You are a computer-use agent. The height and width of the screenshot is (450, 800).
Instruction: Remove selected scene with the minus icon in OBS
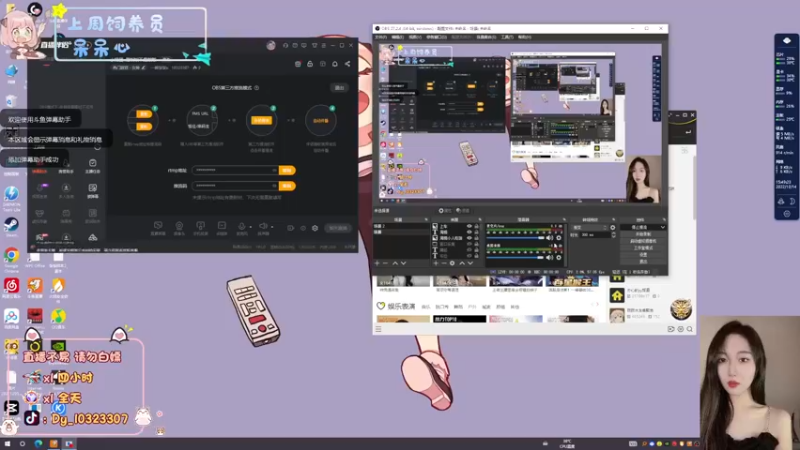(x=385, y=263)
